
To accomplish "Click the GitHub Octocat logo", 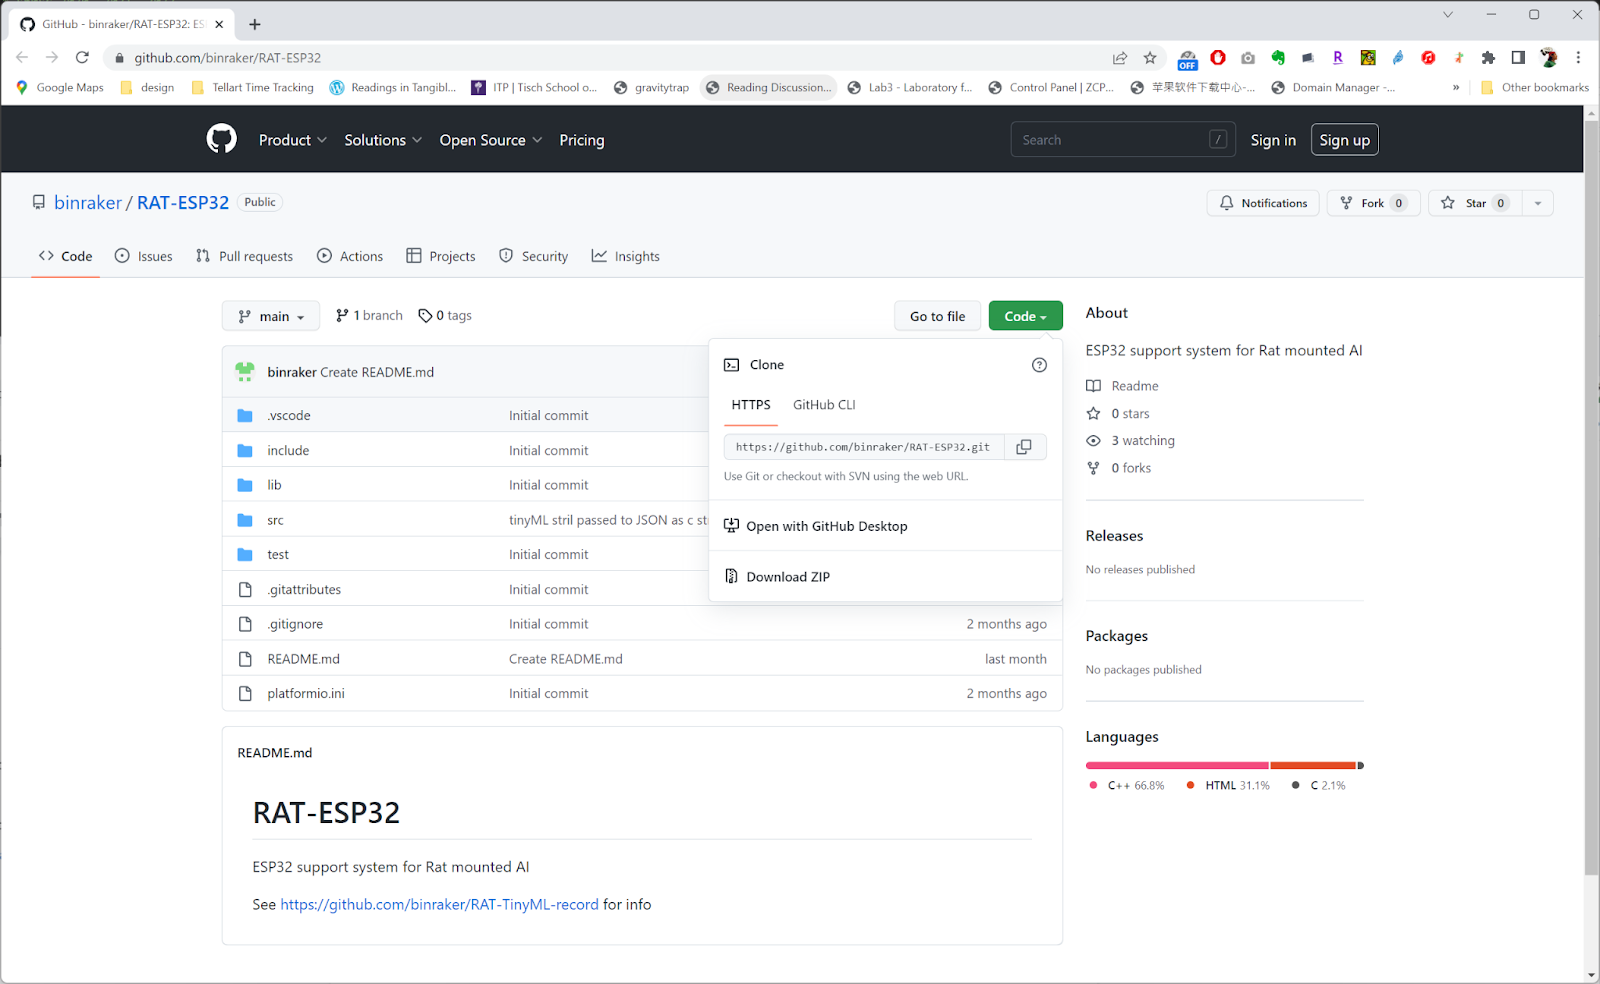I will coord(221,139).
